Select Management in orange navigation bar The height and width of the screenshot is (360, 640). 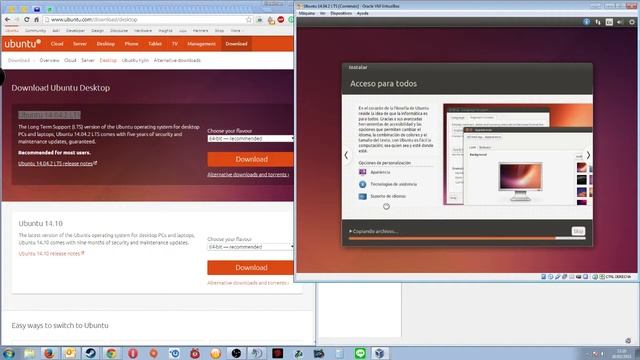[201, 44]
